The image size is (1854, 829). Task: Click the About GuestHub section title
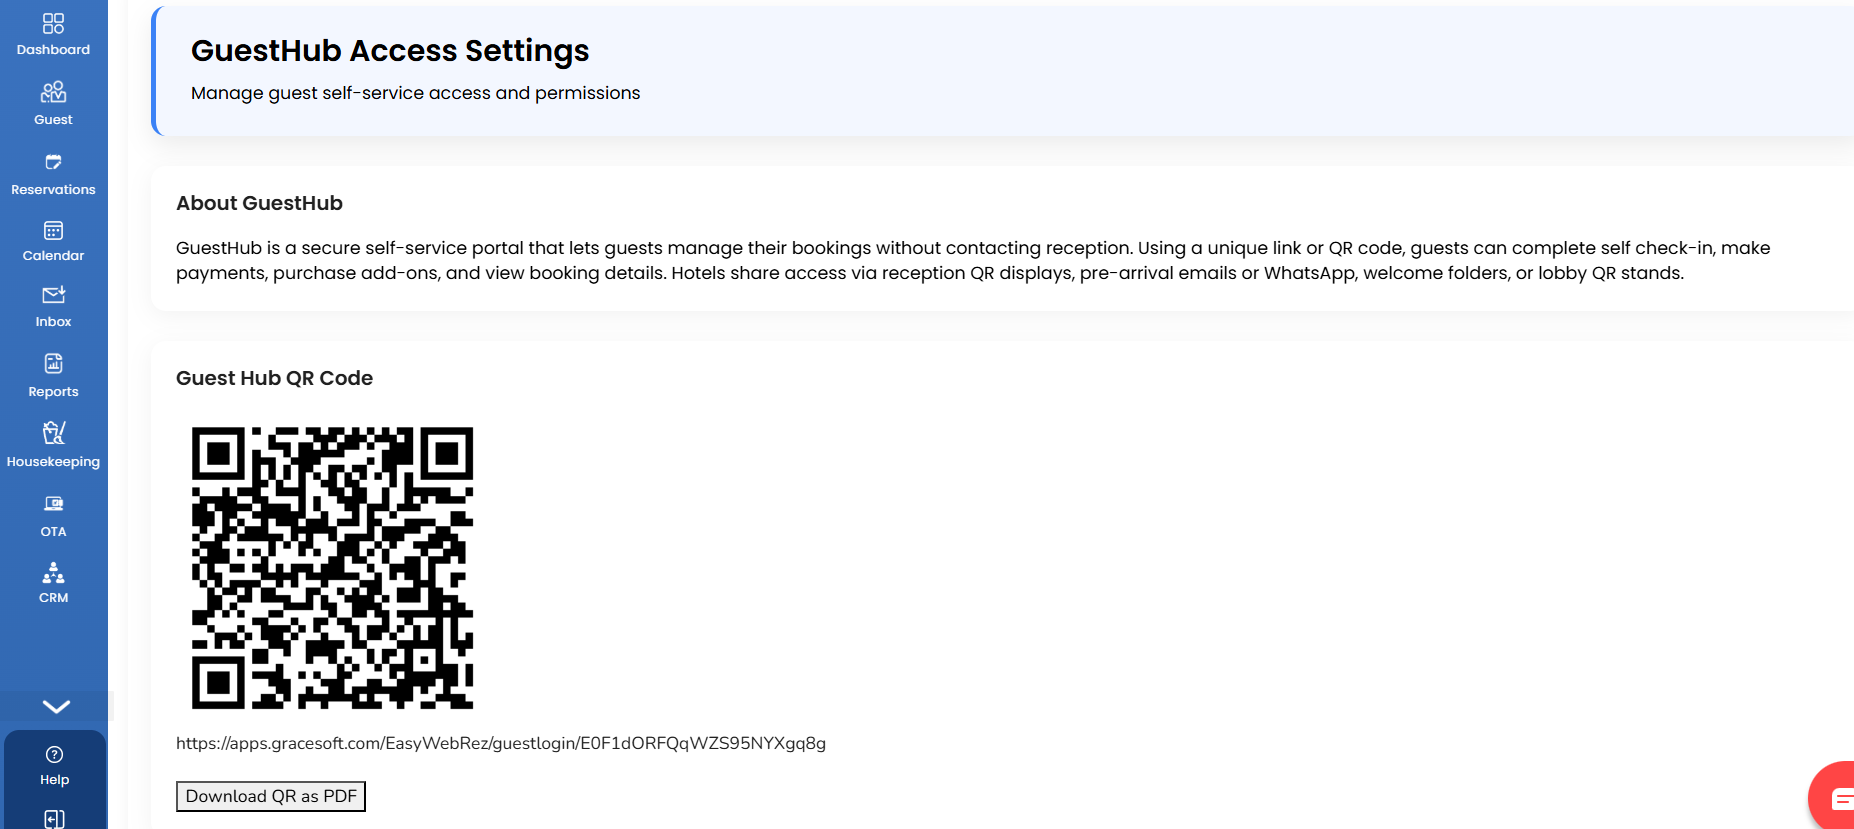tap(259, 203)
